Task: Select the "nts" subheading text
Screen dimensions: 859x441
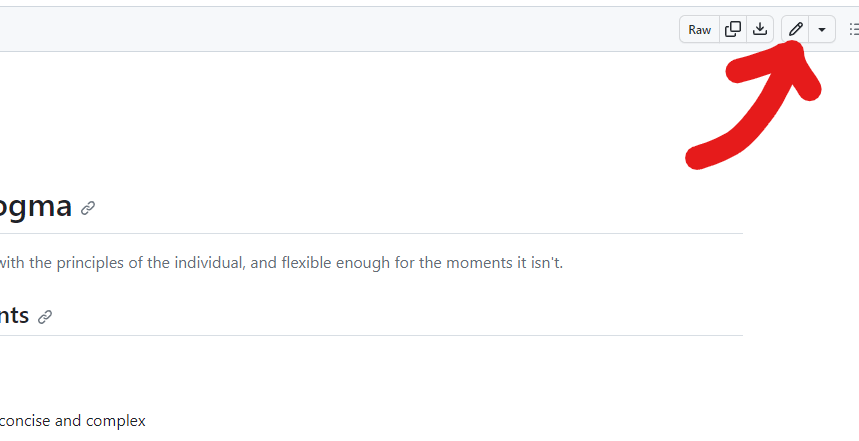Action: point(14,316)
